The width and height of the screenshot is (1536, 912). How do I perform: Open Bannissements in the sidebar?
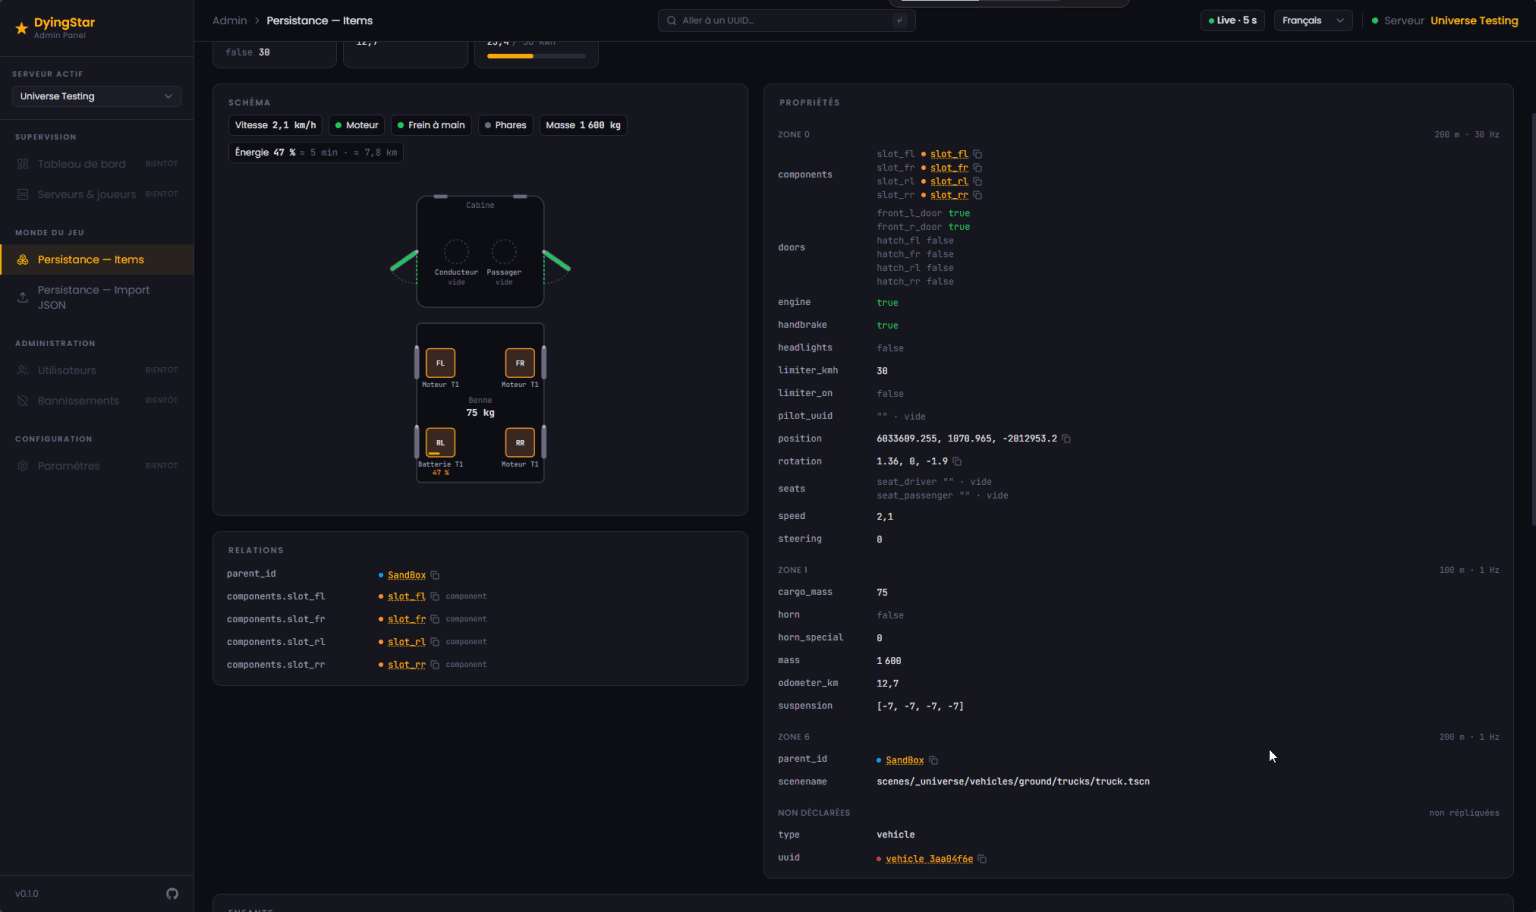(97, 401)
